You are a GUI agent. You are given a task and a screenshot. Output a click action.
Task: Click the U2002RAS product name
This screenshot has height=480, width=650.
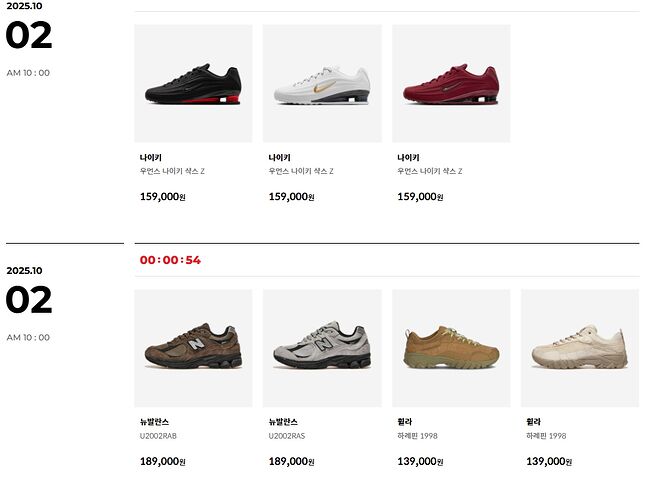tap(286, 436)
